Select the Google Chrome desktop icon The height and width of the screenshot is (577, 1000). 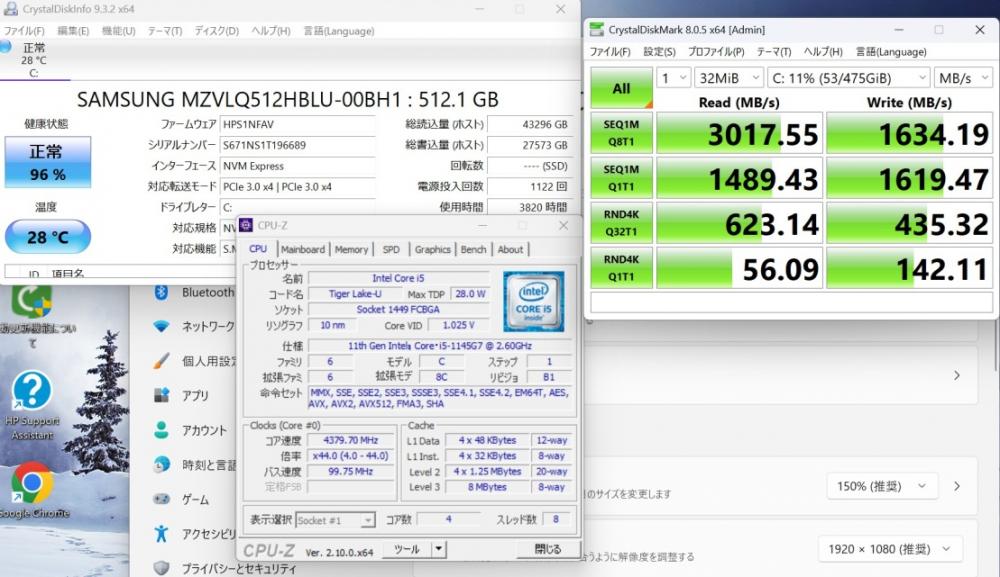tap(32, 491)
